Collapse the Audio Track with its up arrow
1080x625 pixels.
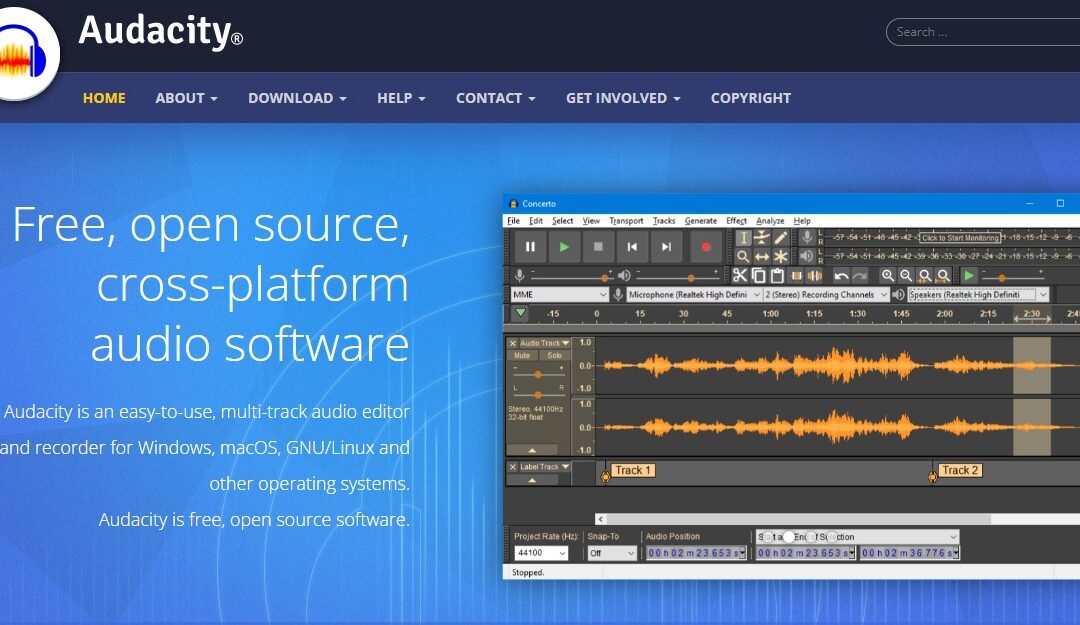[532, 450]
